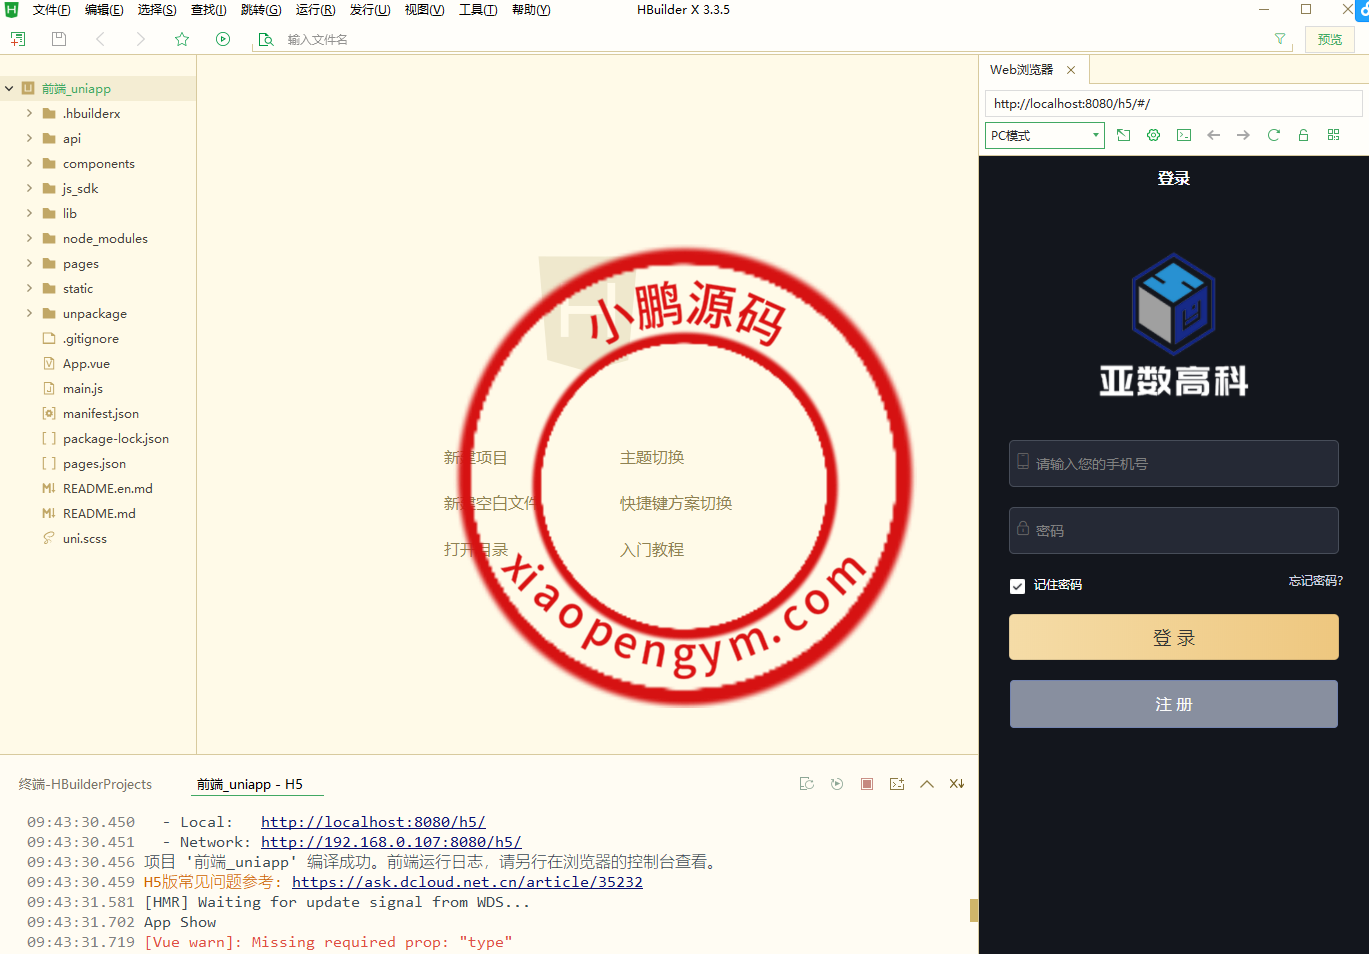Toggle the 记住密码 checkbox

pos(1017,586)
